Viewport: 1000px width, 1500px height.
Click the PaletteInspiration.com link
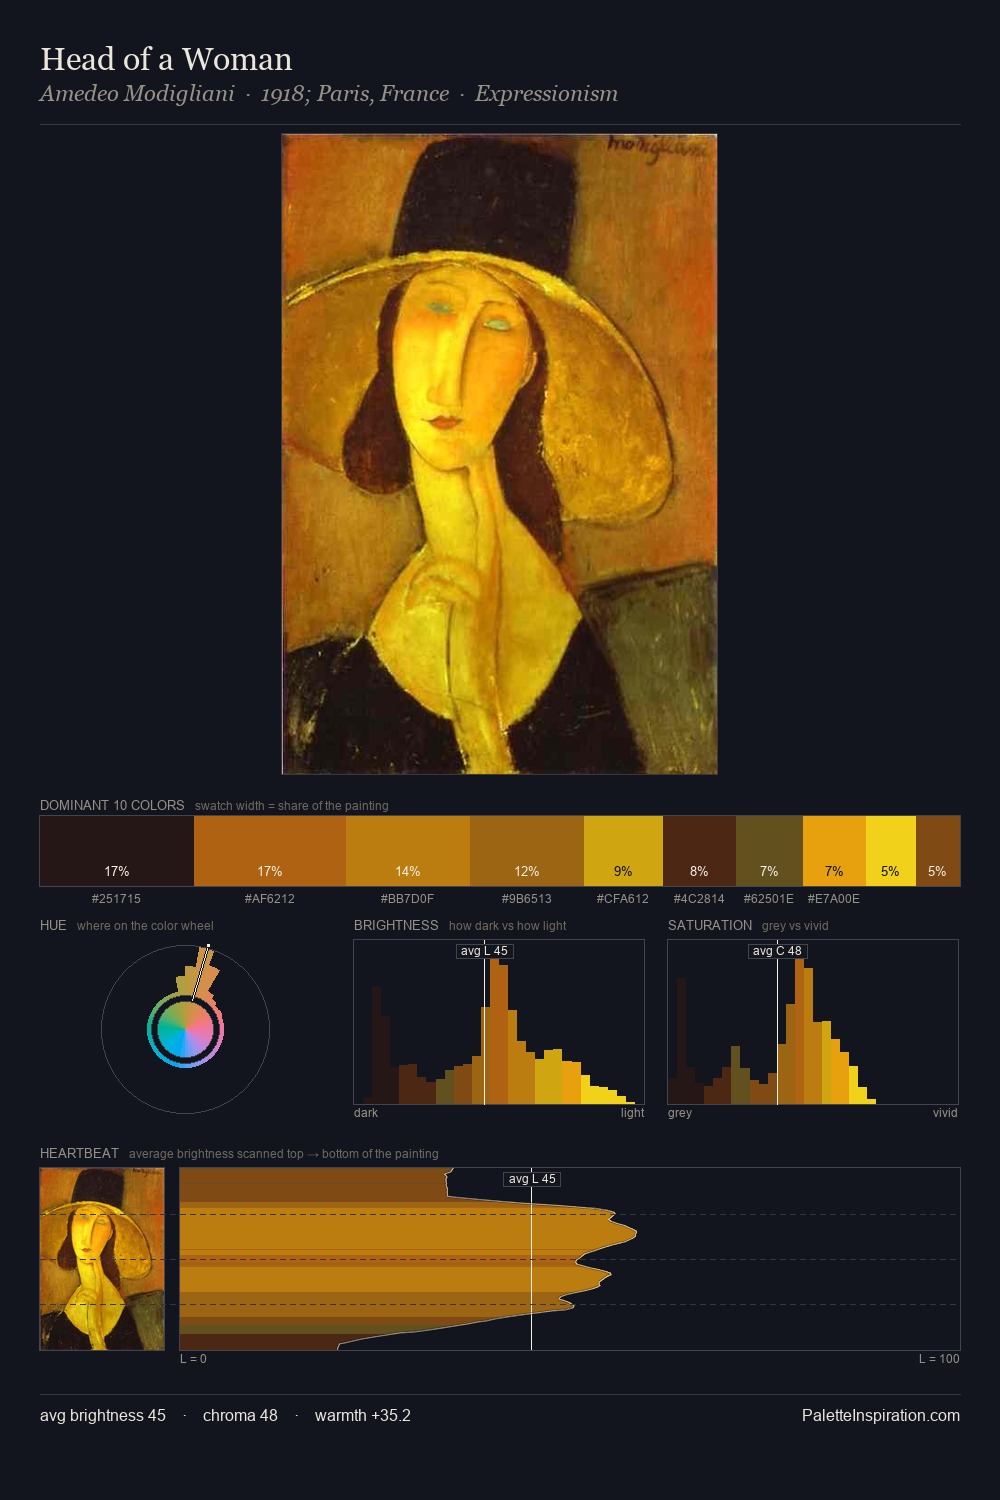pyautogui.click(x=881, y=1415)
